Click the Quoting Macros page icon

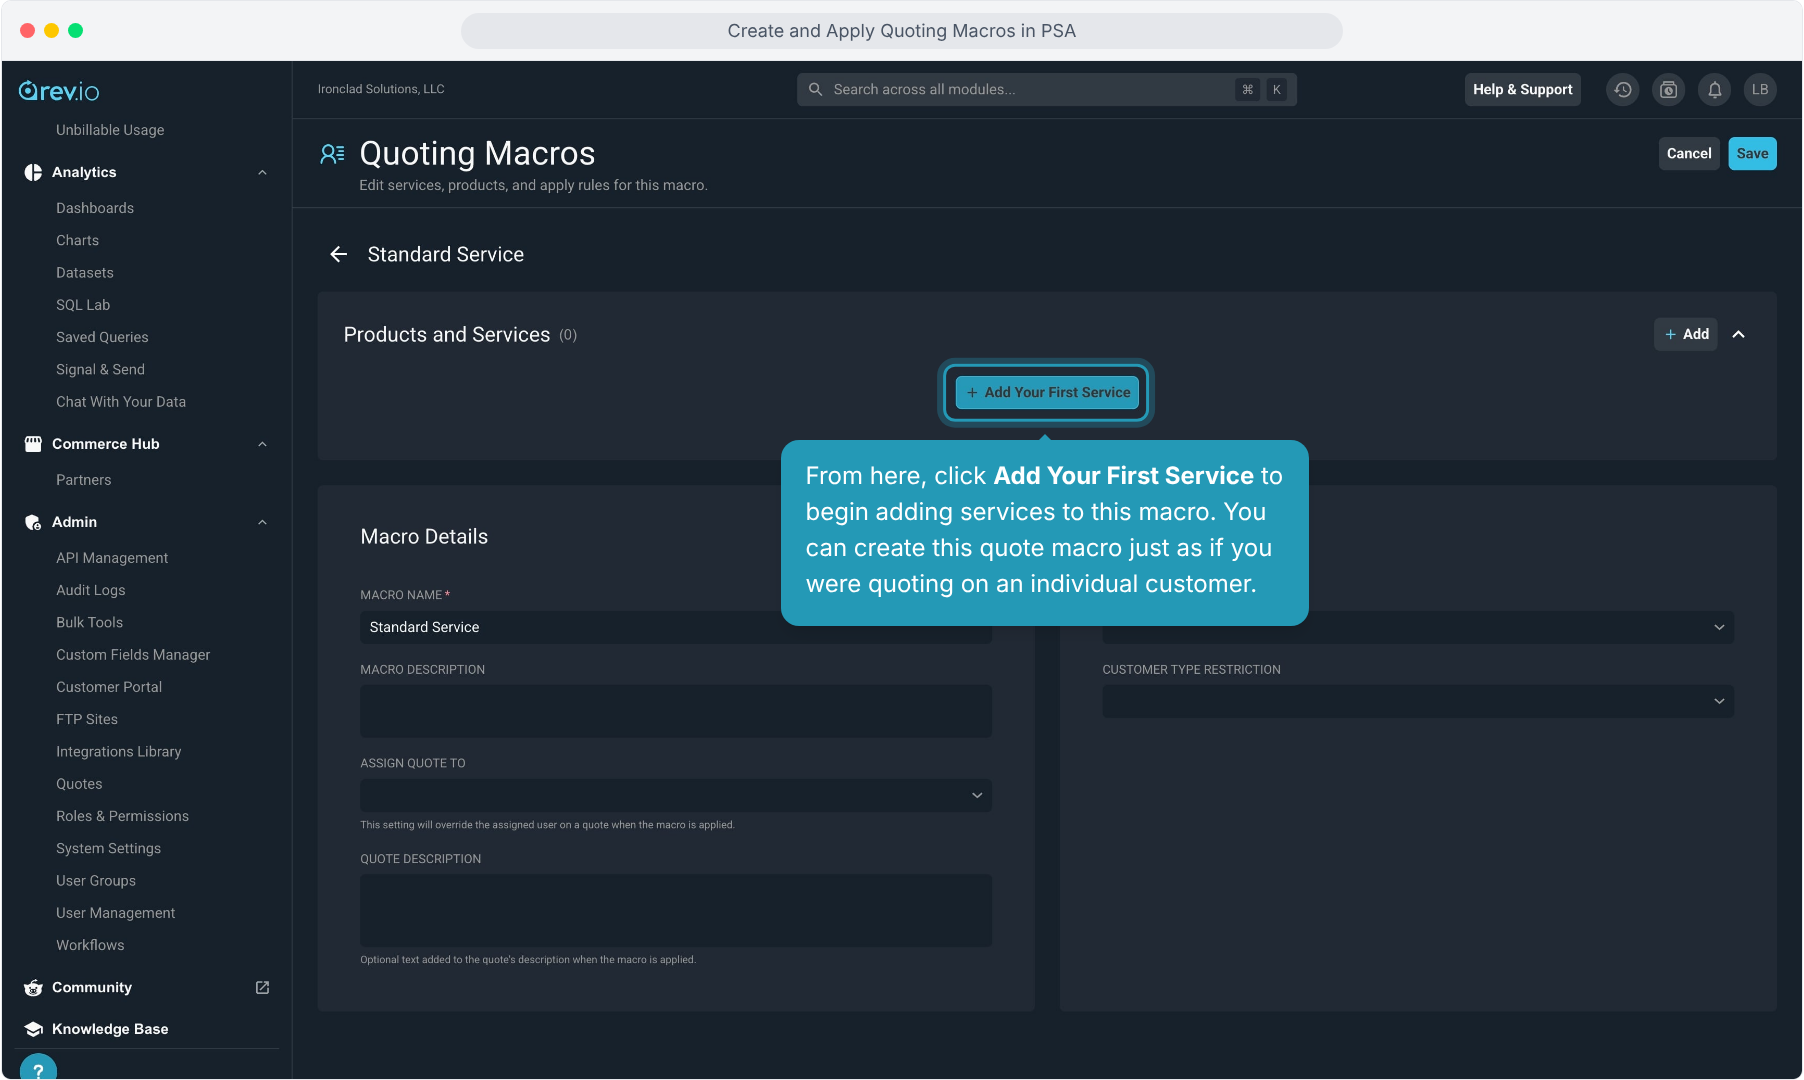(x=332, y=153)
